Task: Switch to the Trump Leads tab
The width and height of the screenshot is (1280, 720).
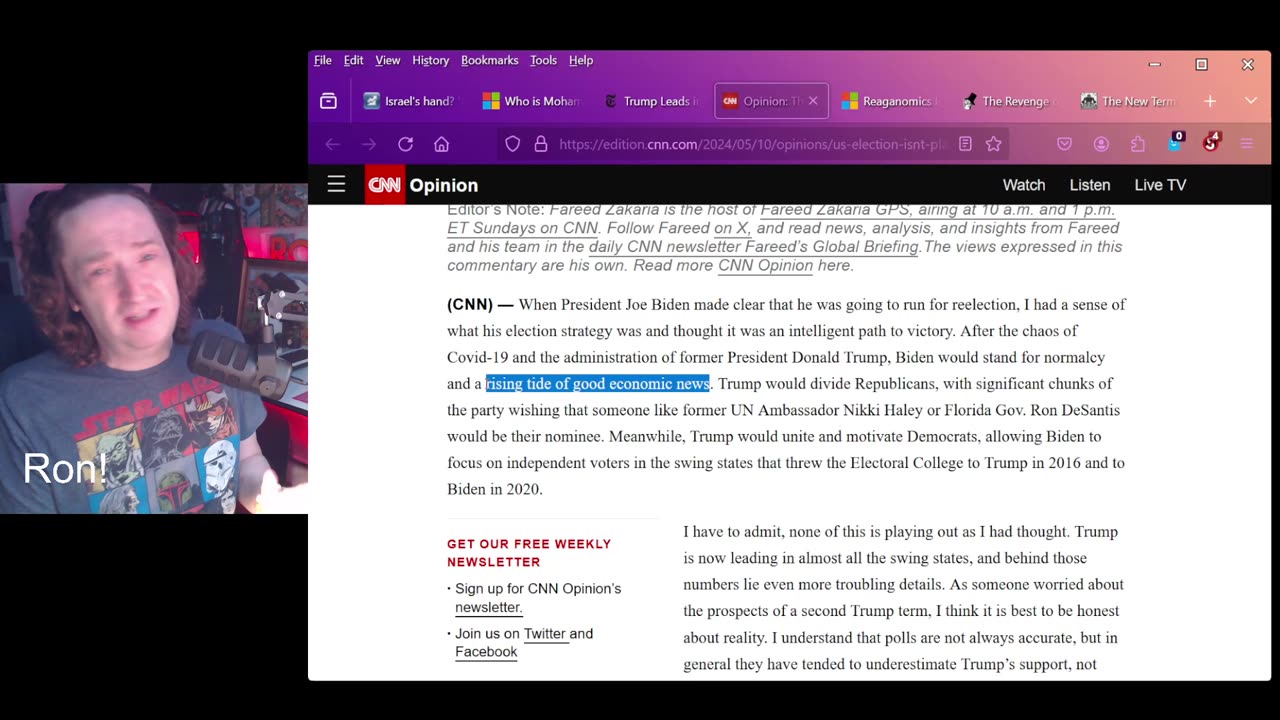Action: click(x=651, y=101)
